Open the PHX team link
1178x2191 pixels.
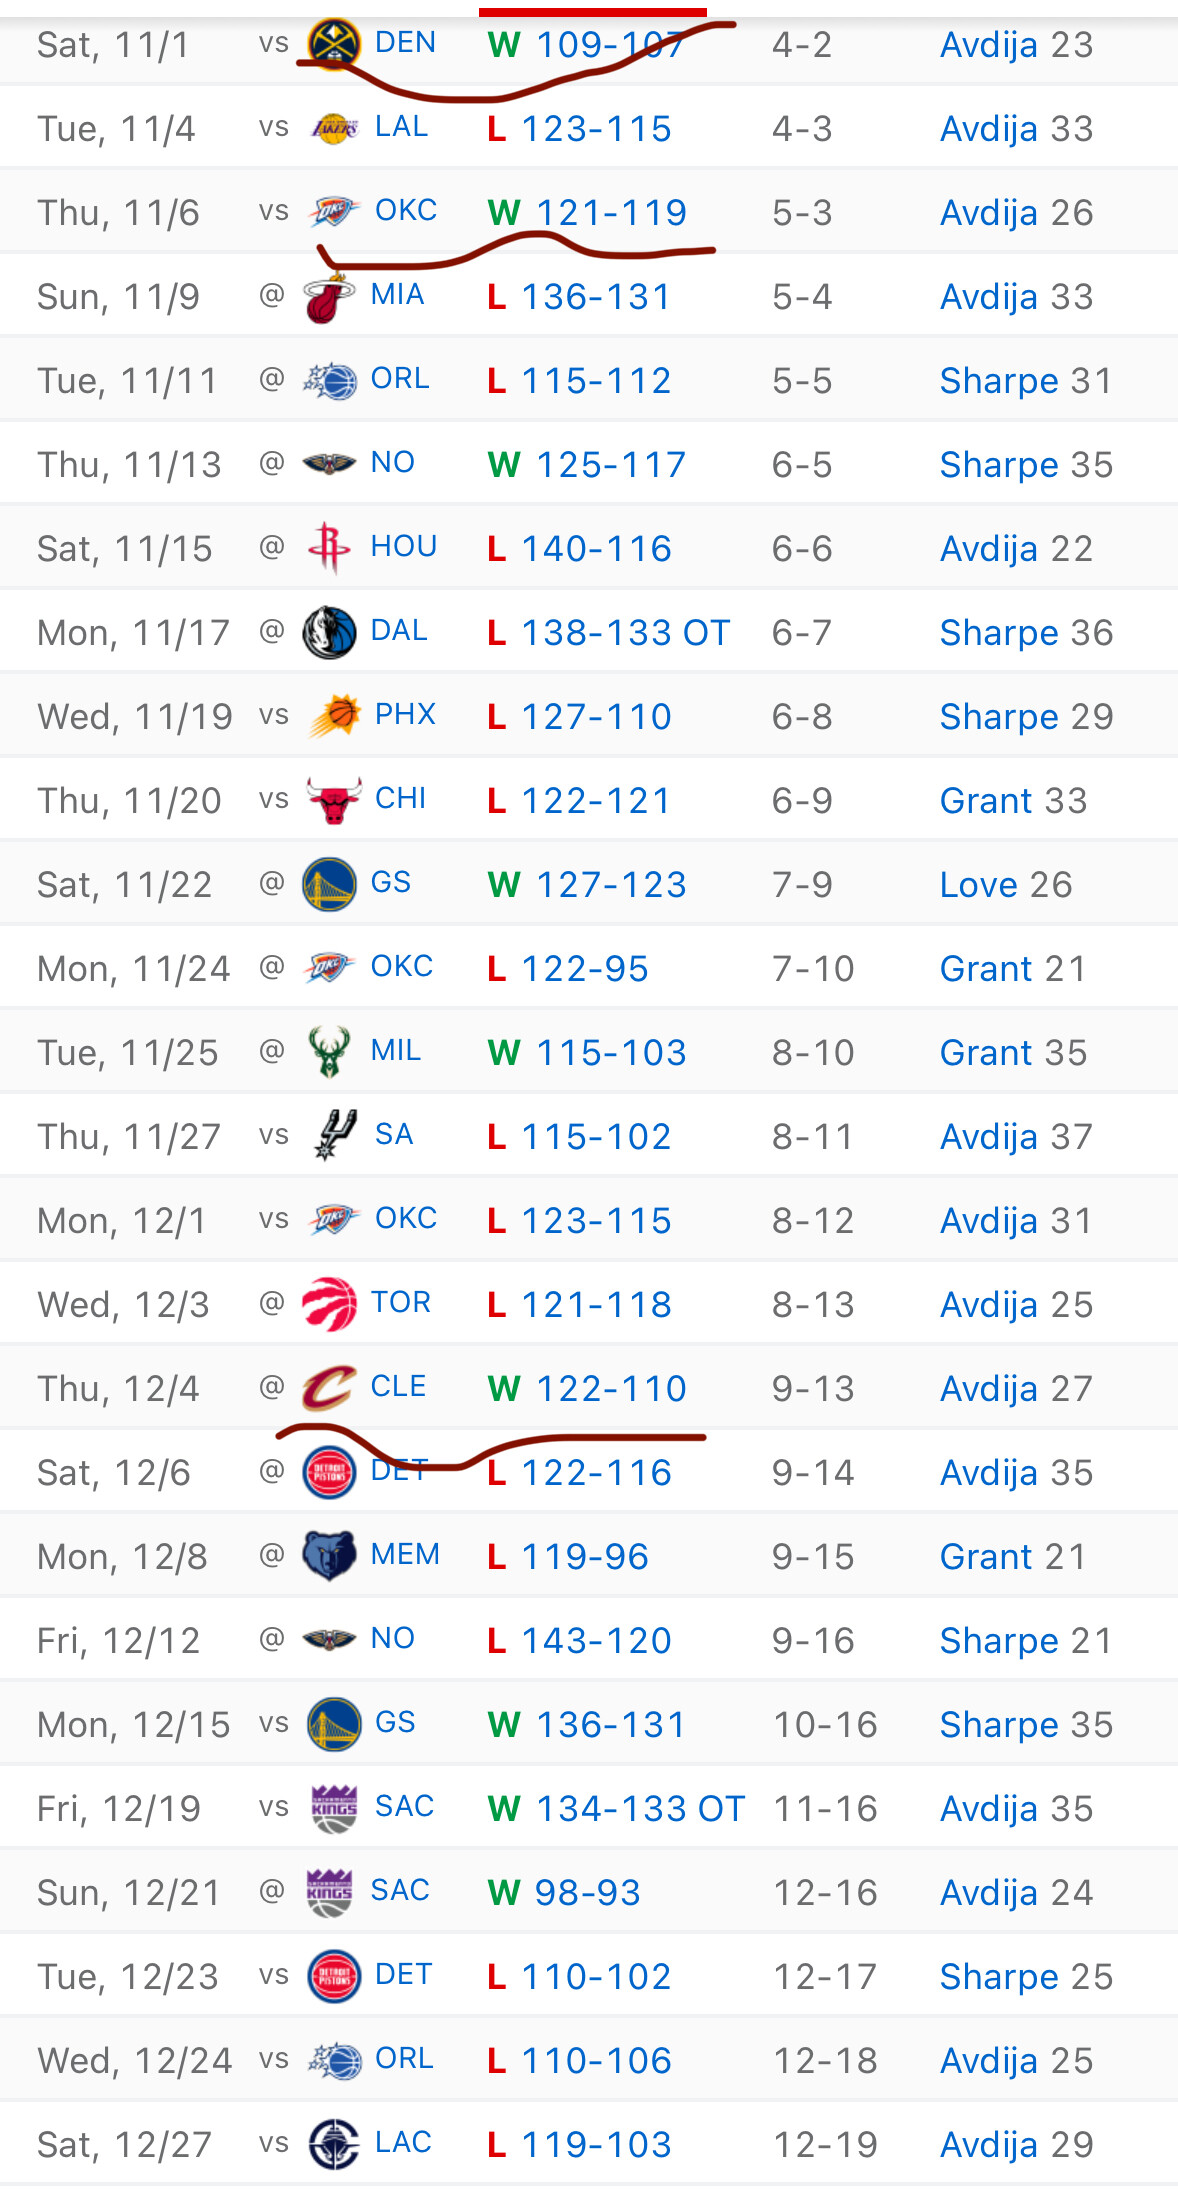(x=405, y=715)
